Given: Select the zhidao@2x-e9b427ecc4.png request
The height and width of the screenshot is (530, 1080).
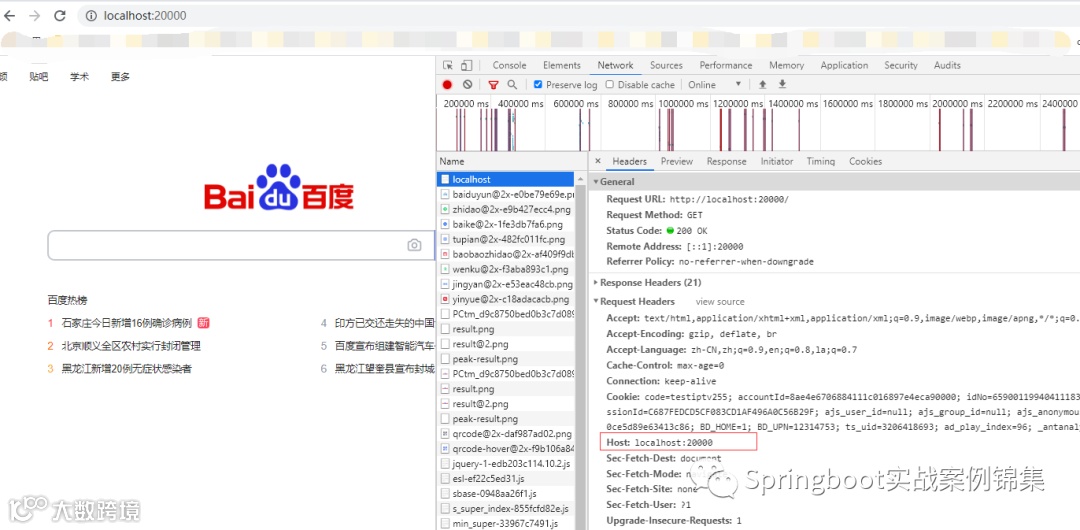Looking at the screenshot, I should coord(506,209).
